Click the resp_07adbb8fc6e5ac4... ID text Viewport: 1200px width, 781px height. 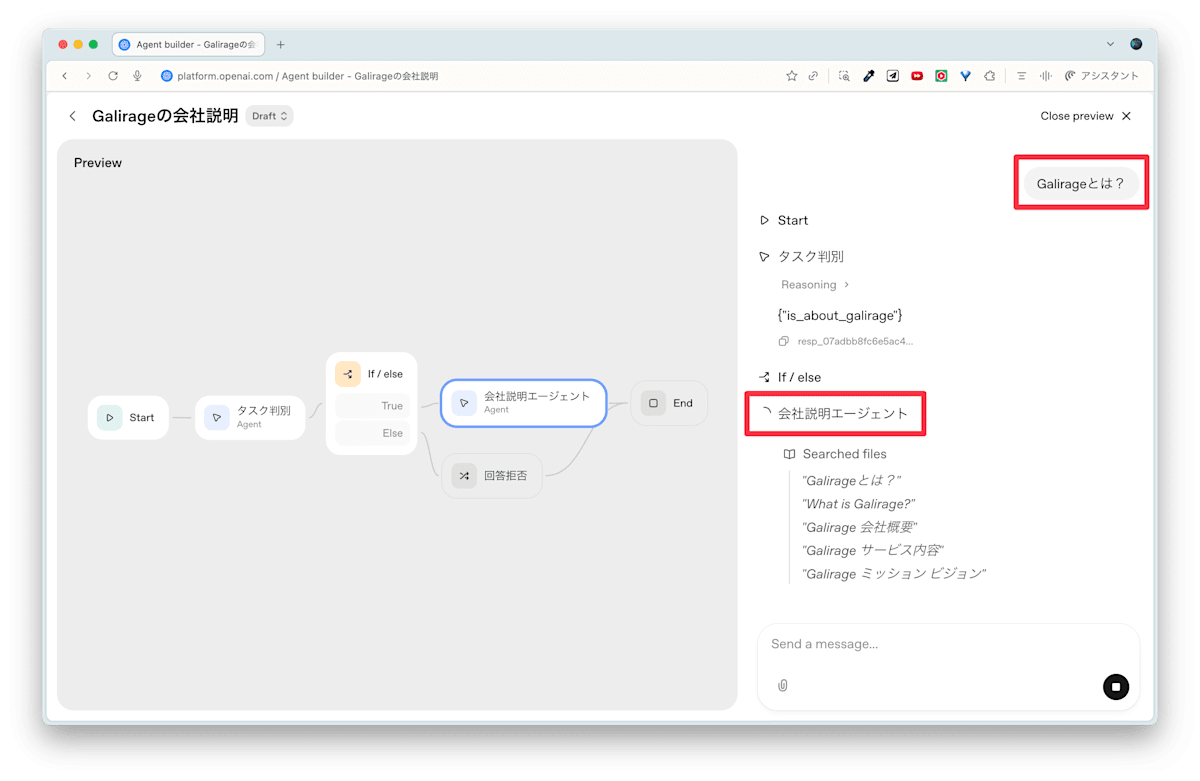(855, 341)
